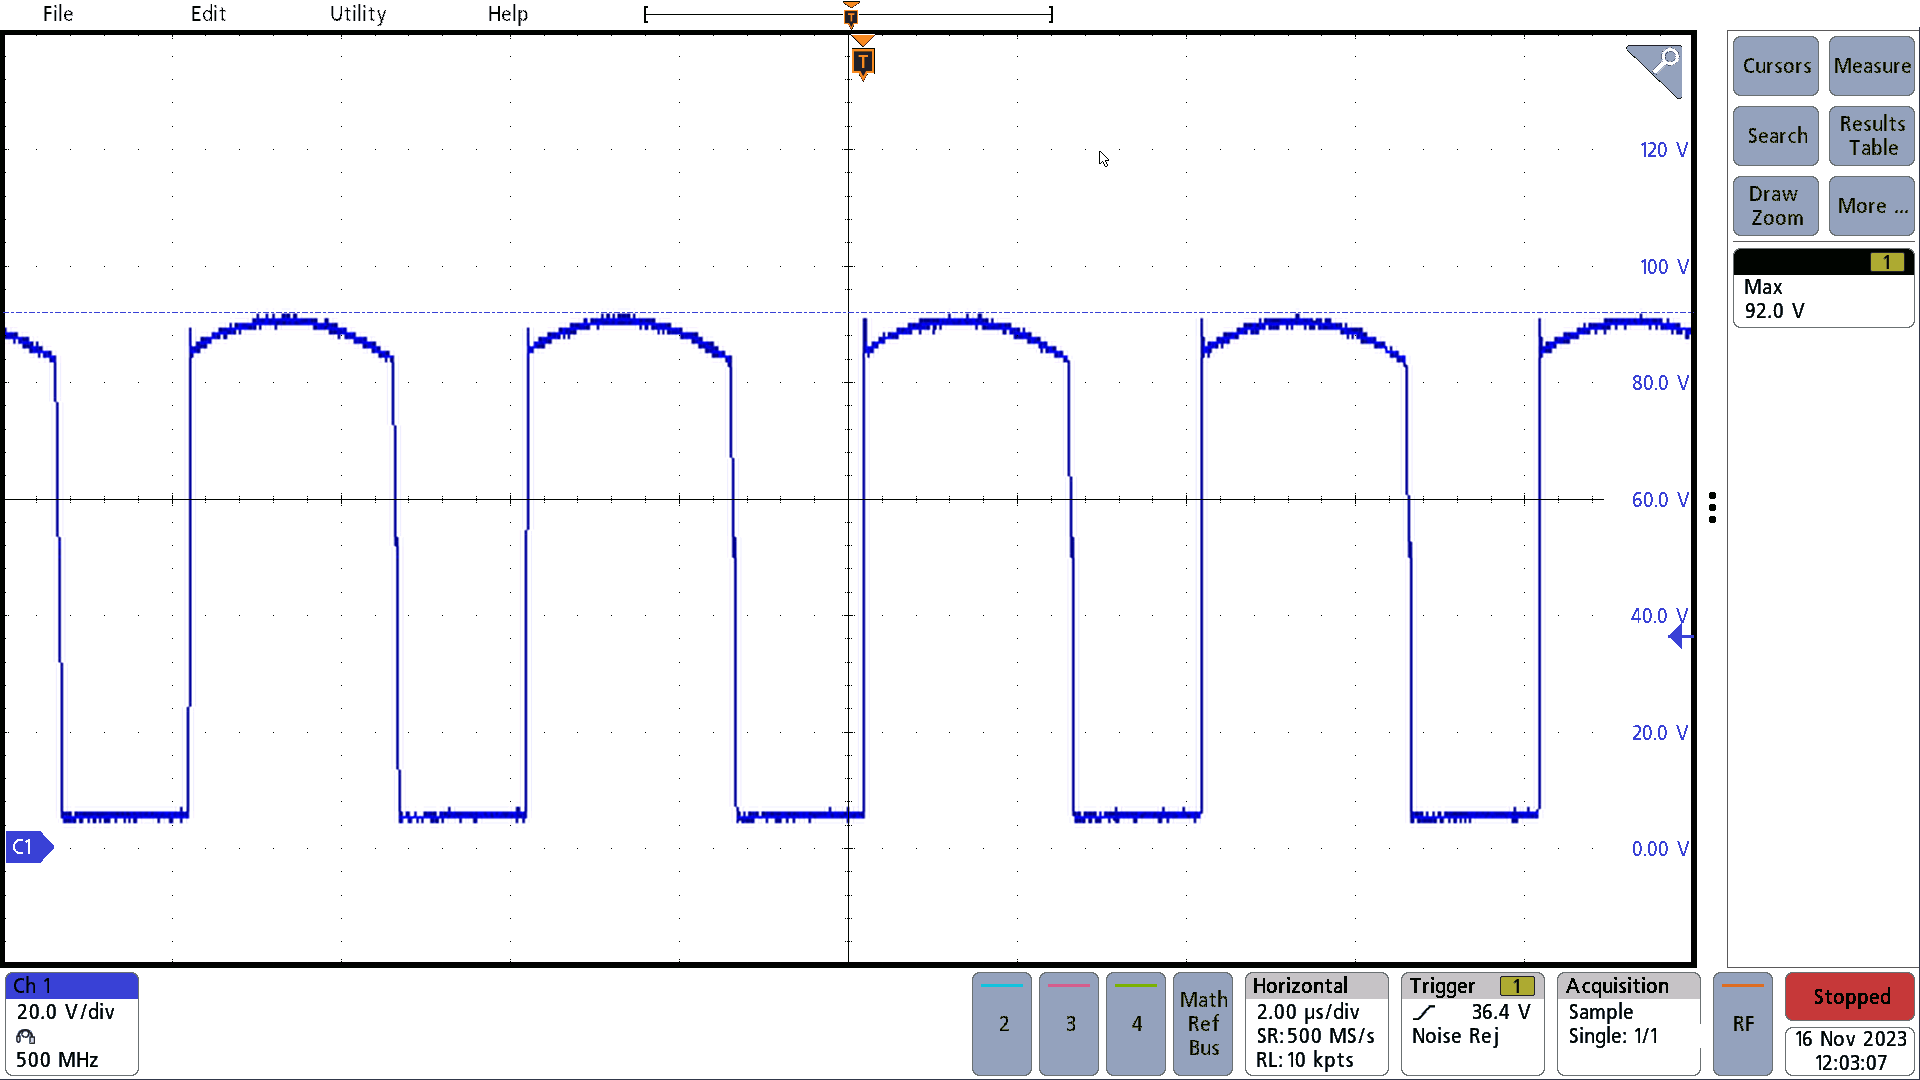Open the Trigger settings badge
The height and width of the screenshot is (1080, 1920).
1472,1023
